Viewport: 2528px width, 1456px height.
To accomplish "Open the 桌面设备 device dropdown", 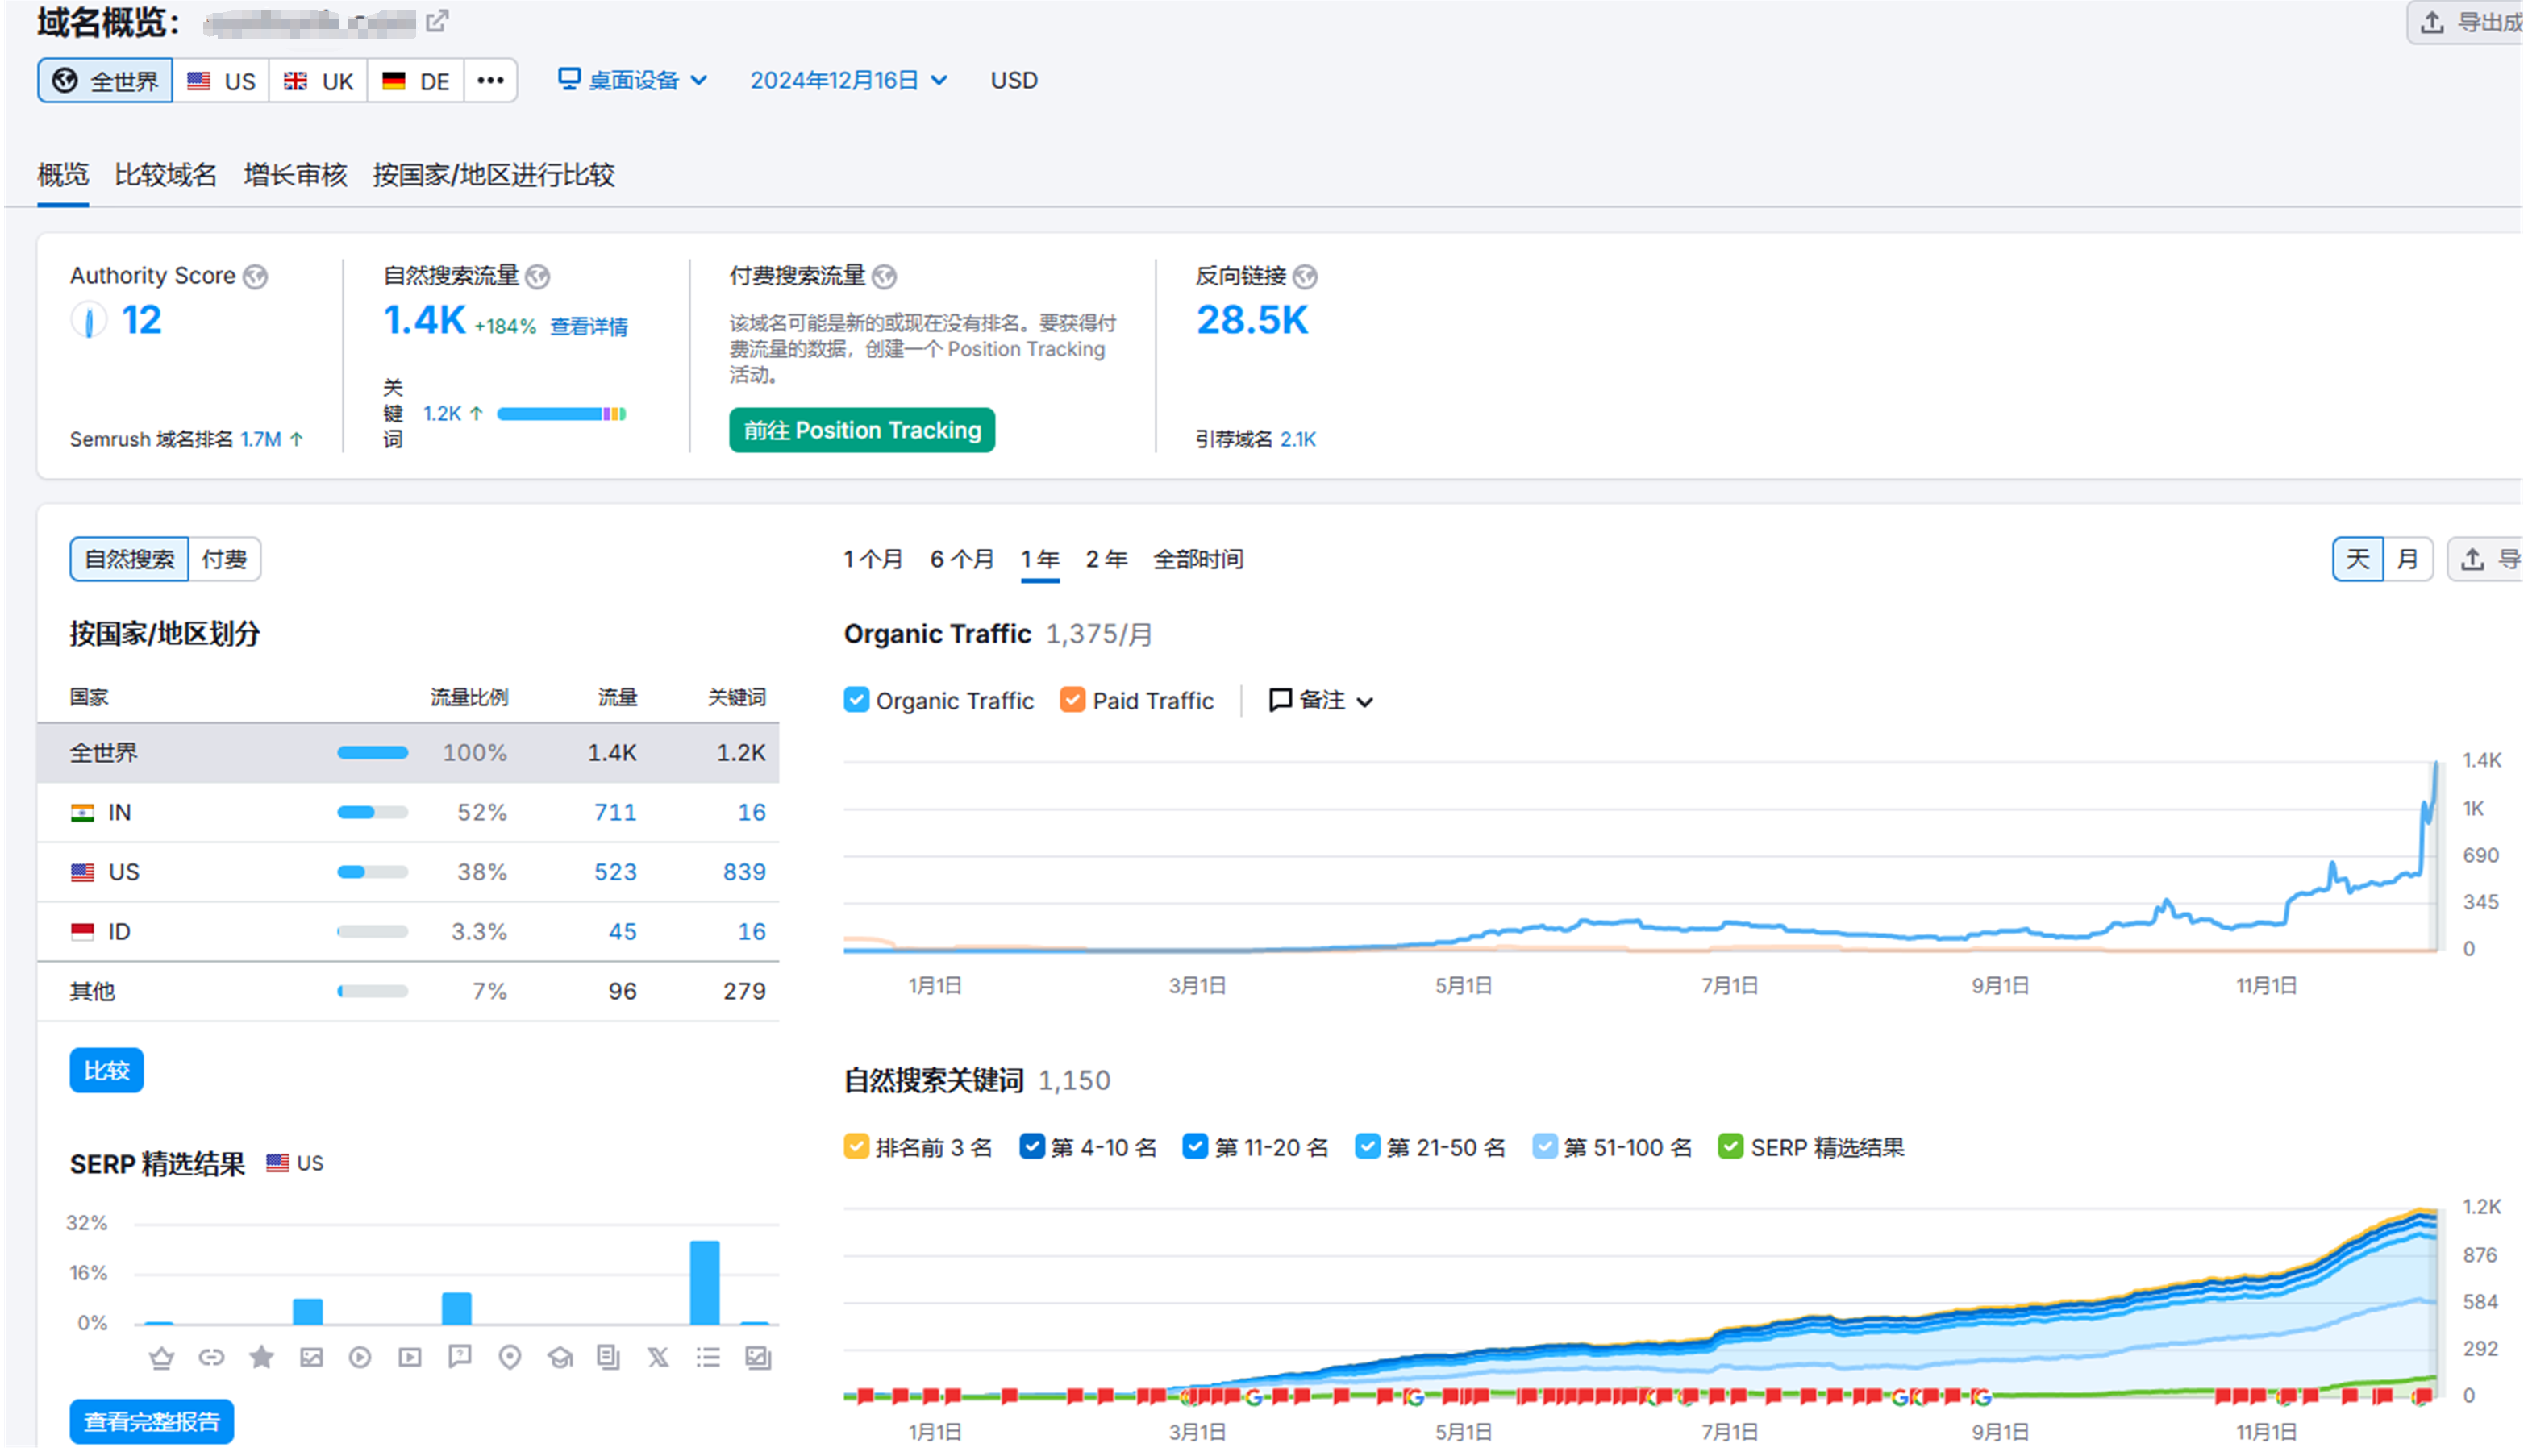I will click(633, 81).
